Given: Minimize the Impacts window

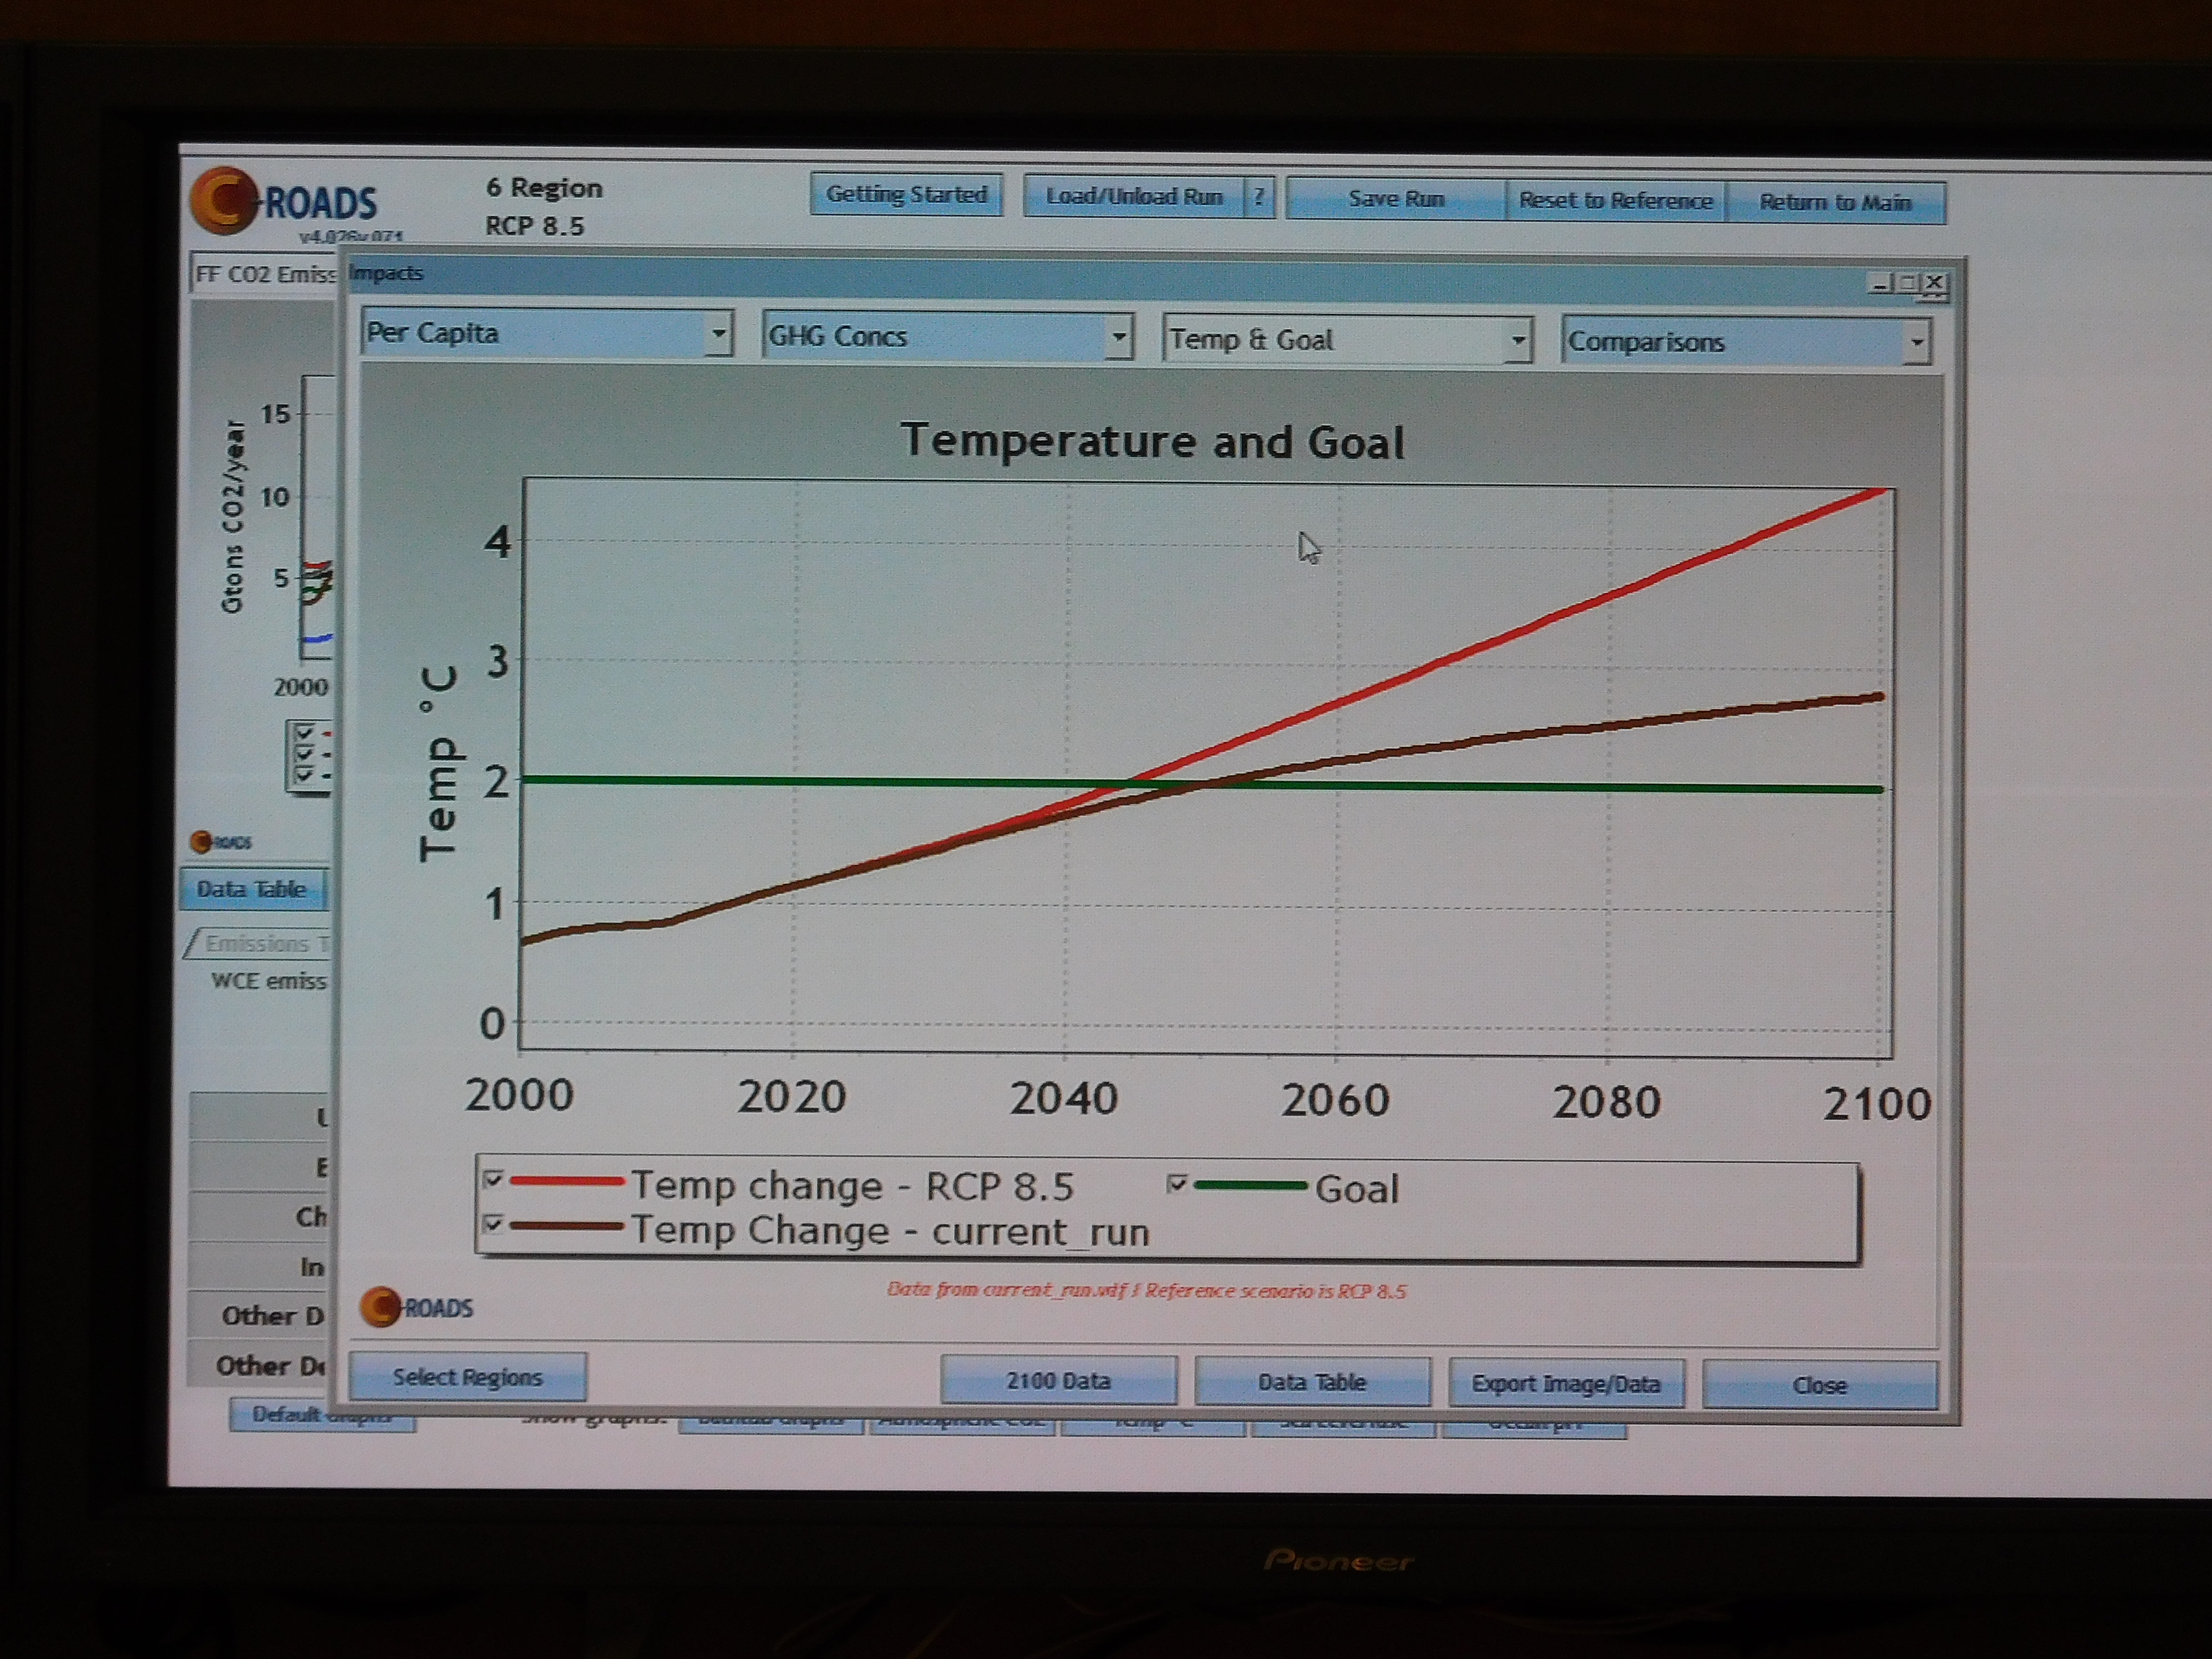Looking at the screenshot, I should [1880, 284].
